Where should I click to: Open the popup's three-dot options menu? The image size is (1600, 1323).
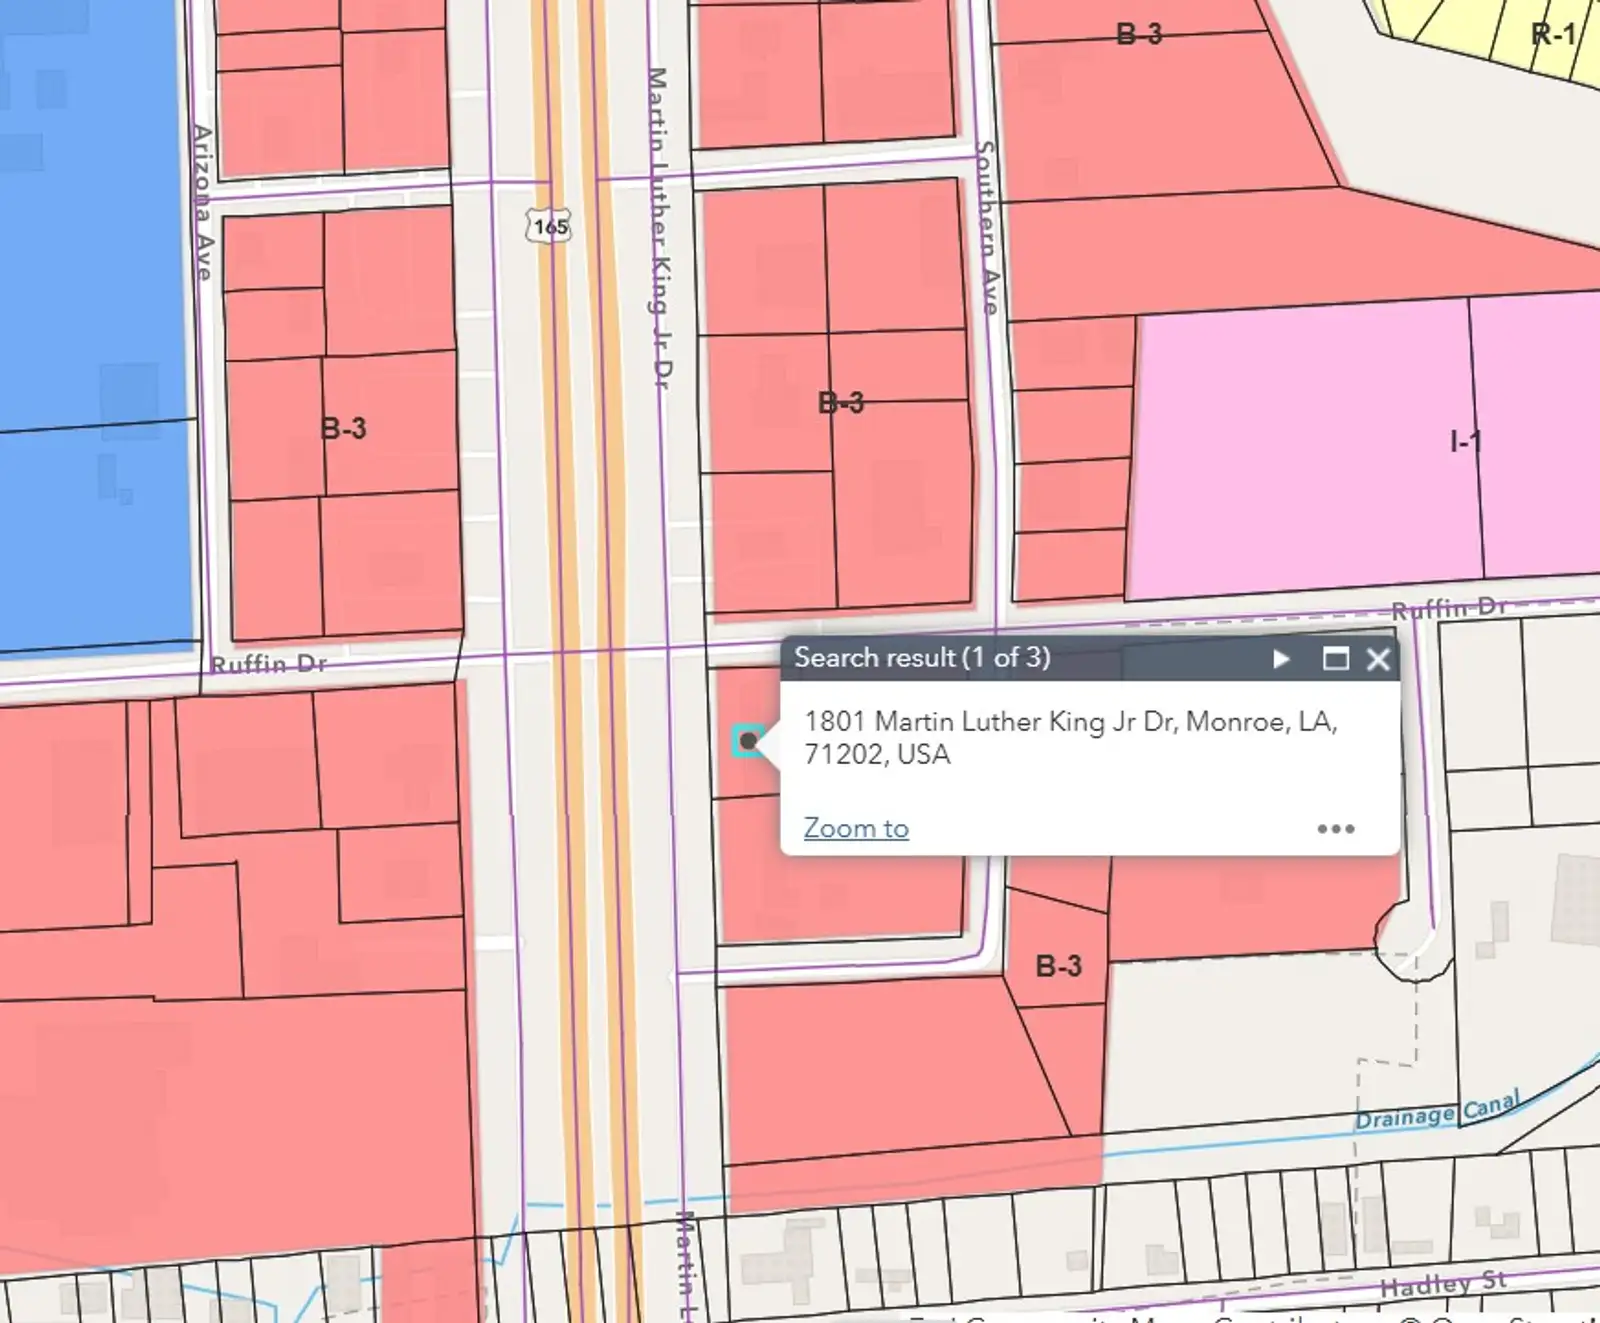click(1336, 829)
